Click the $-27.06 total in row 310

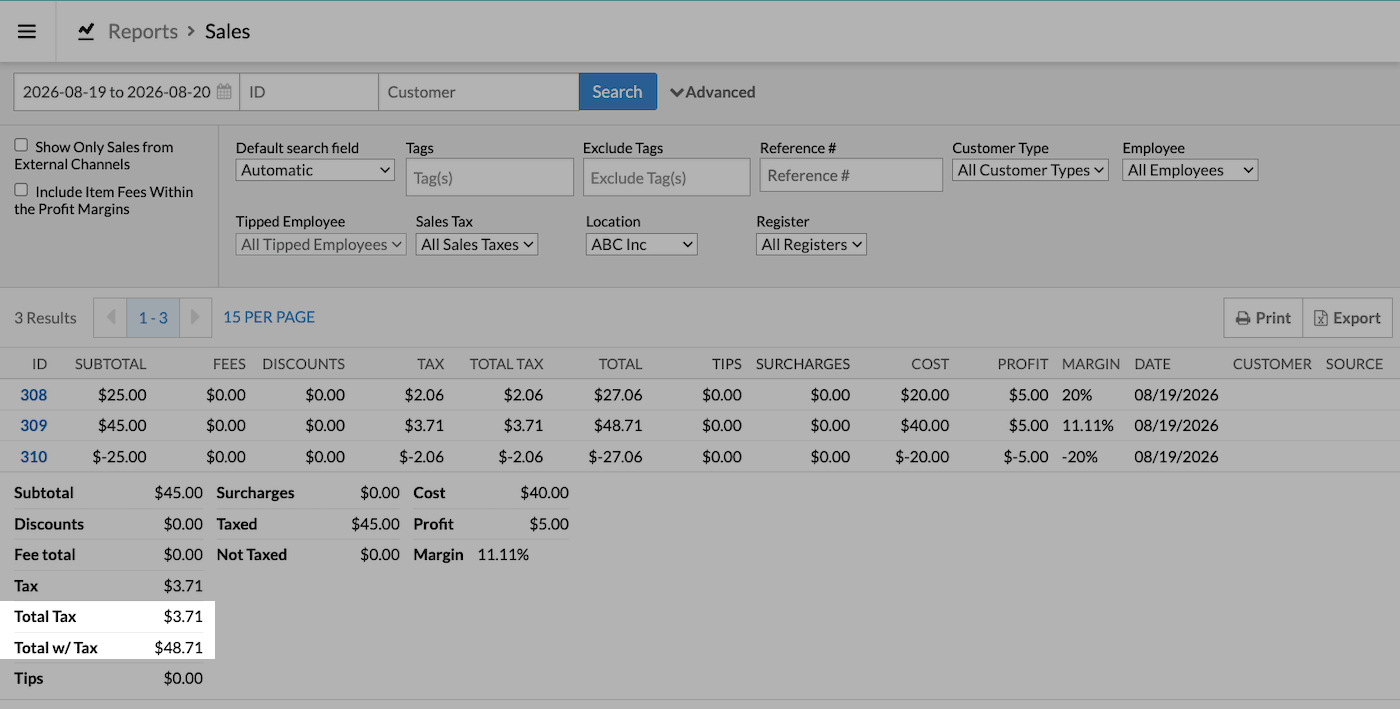pos(614,456)
